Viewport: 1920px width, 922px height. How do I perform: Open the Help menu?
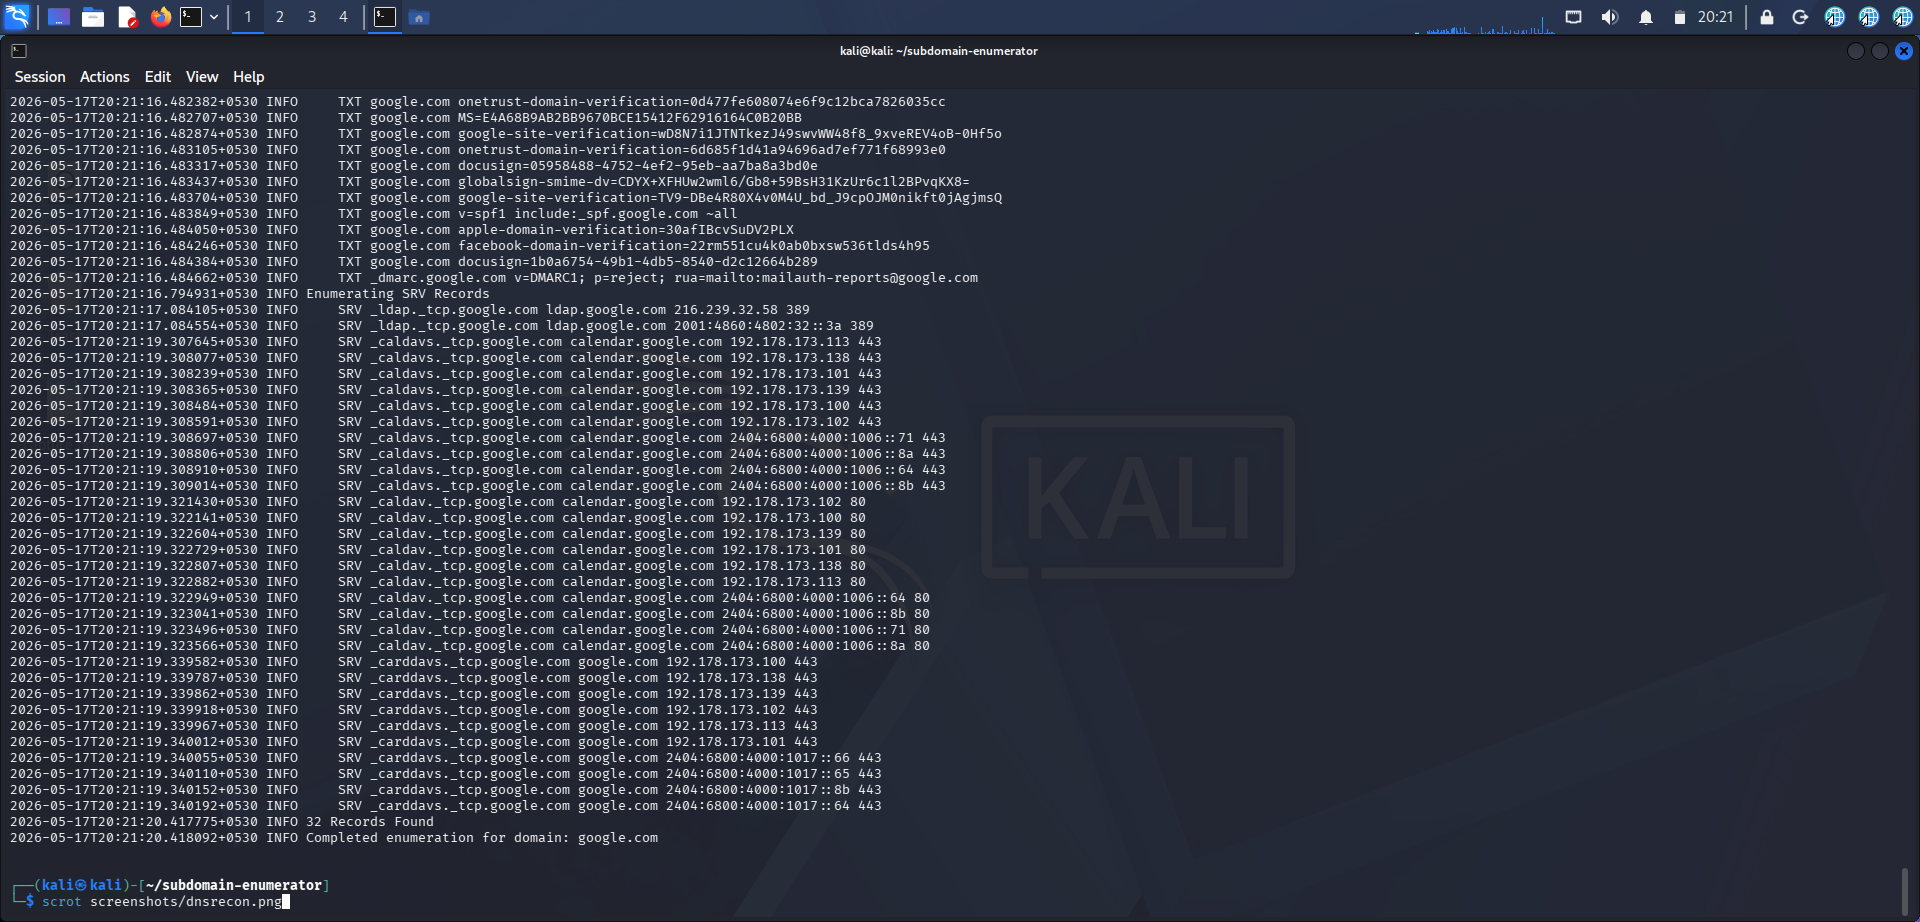point(249,77)
